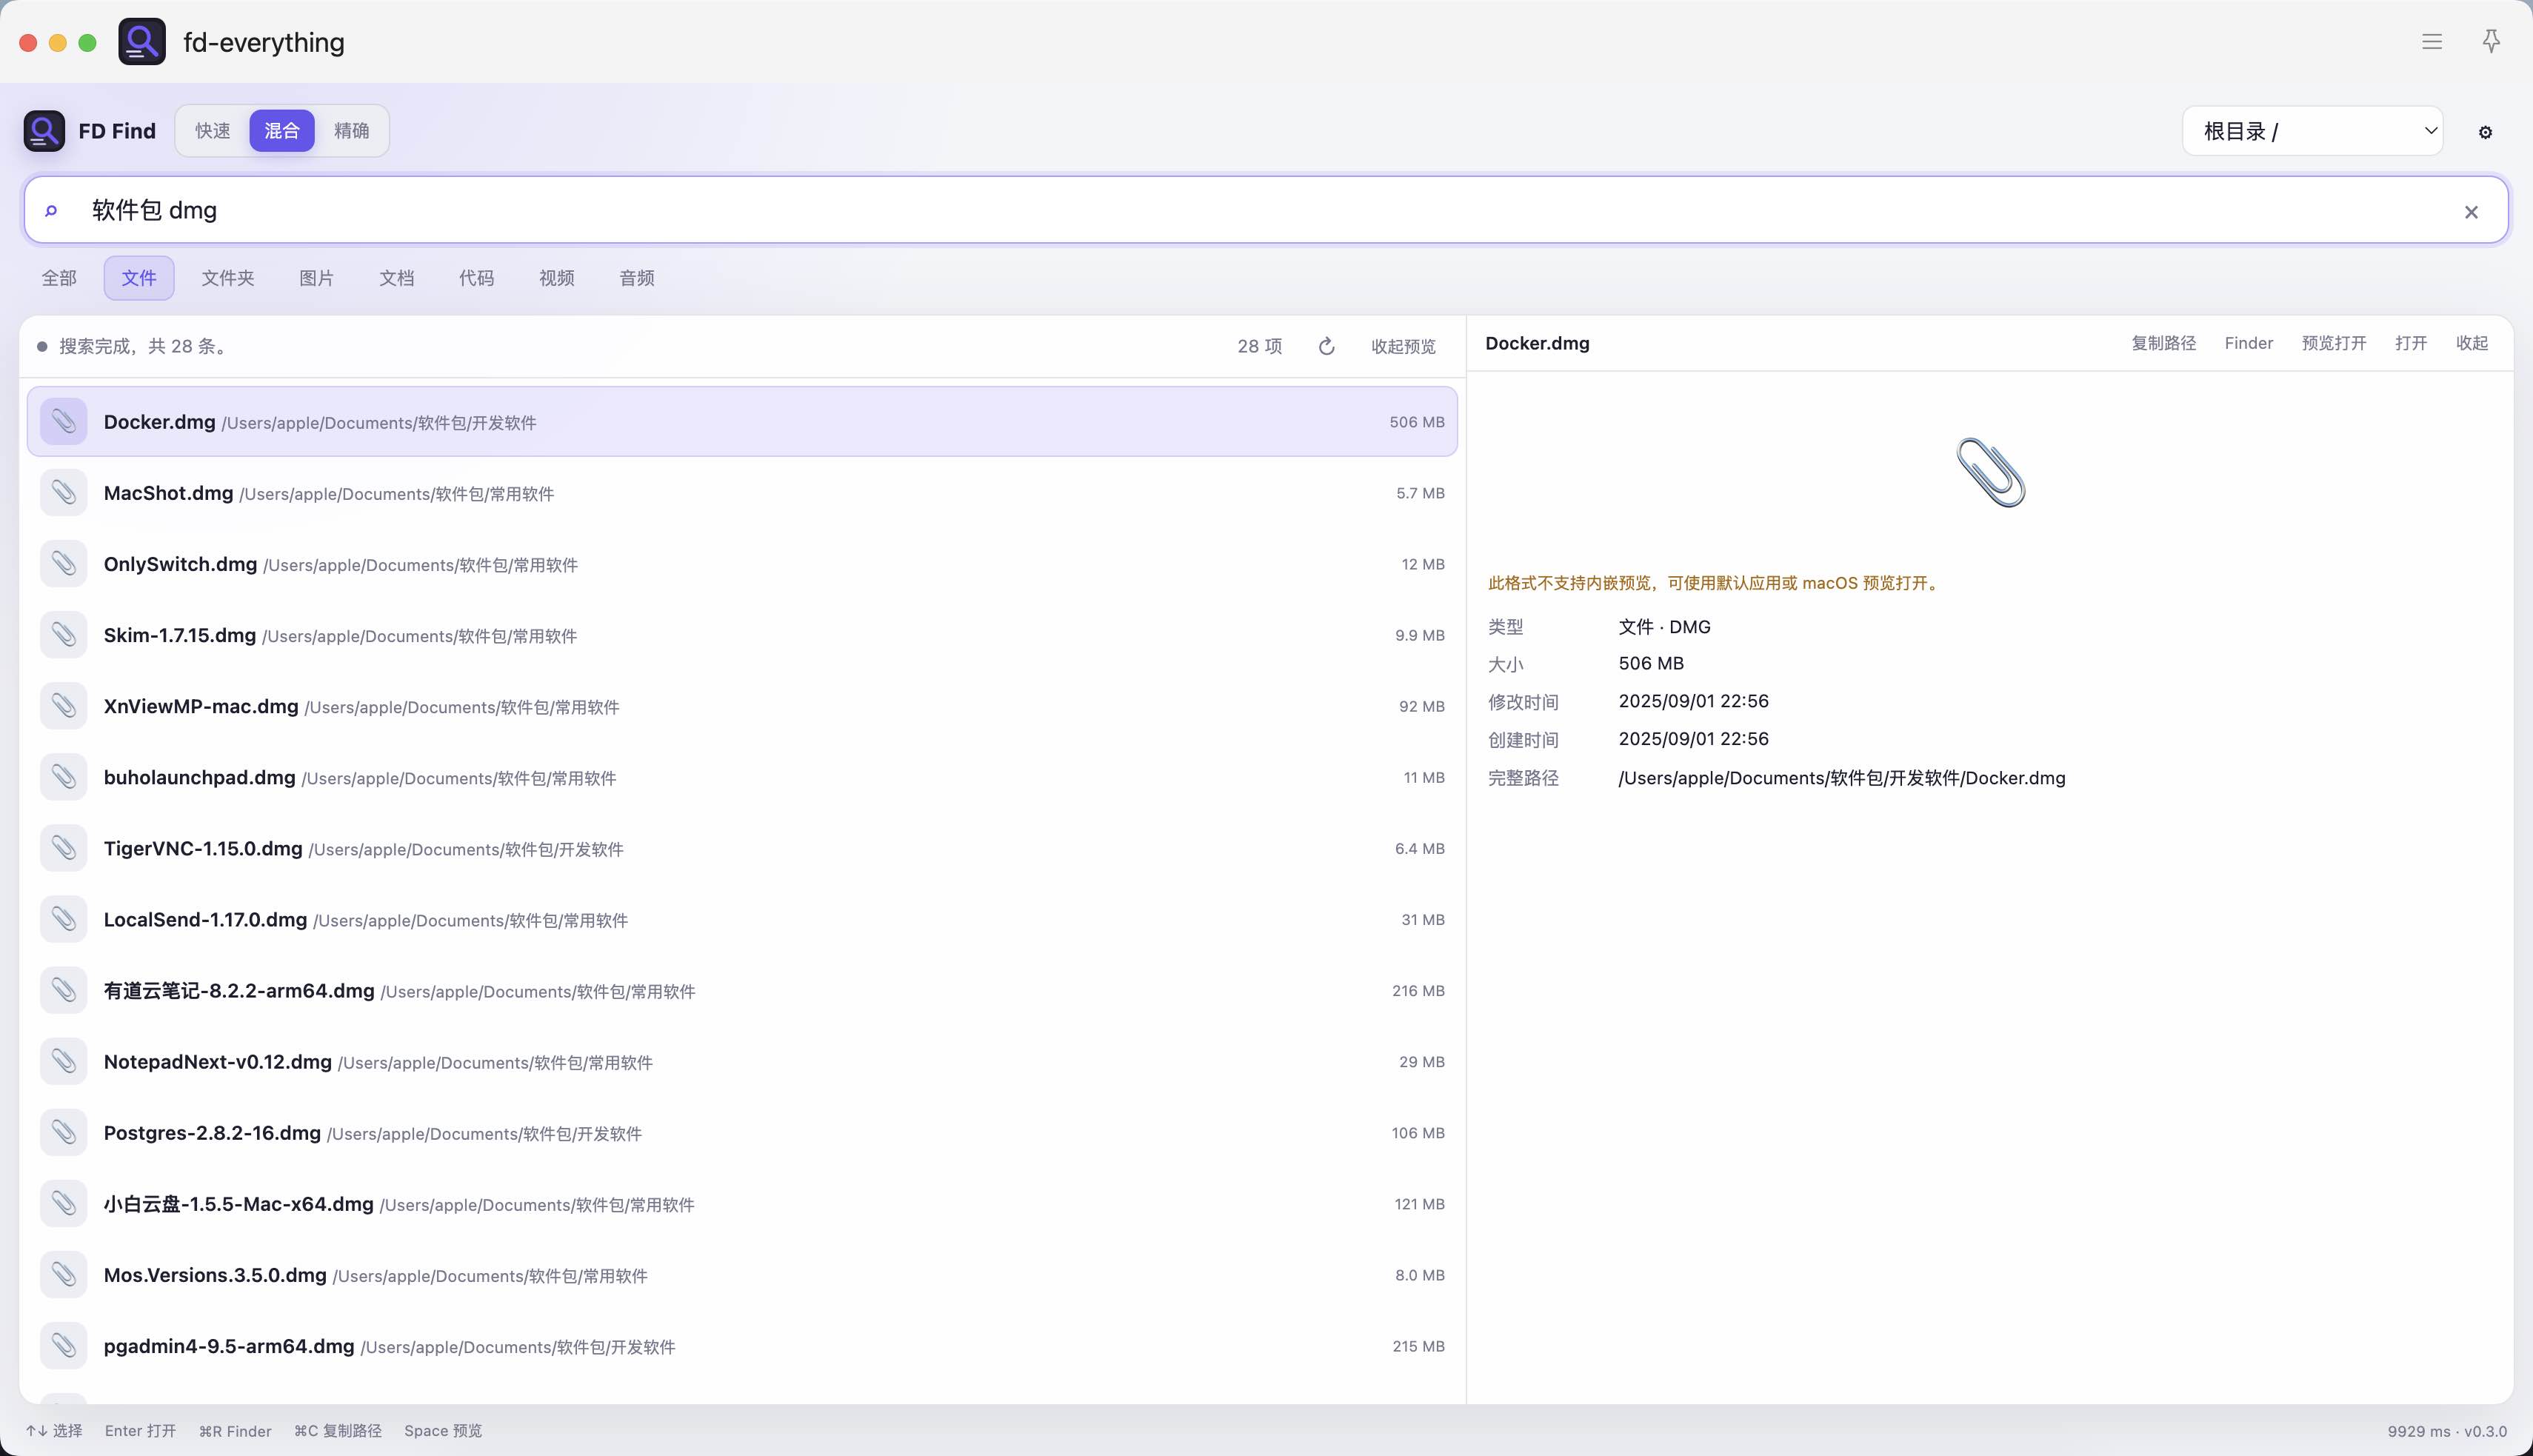
Task: Switch search mode to 快速
Action: pos(212,131)
